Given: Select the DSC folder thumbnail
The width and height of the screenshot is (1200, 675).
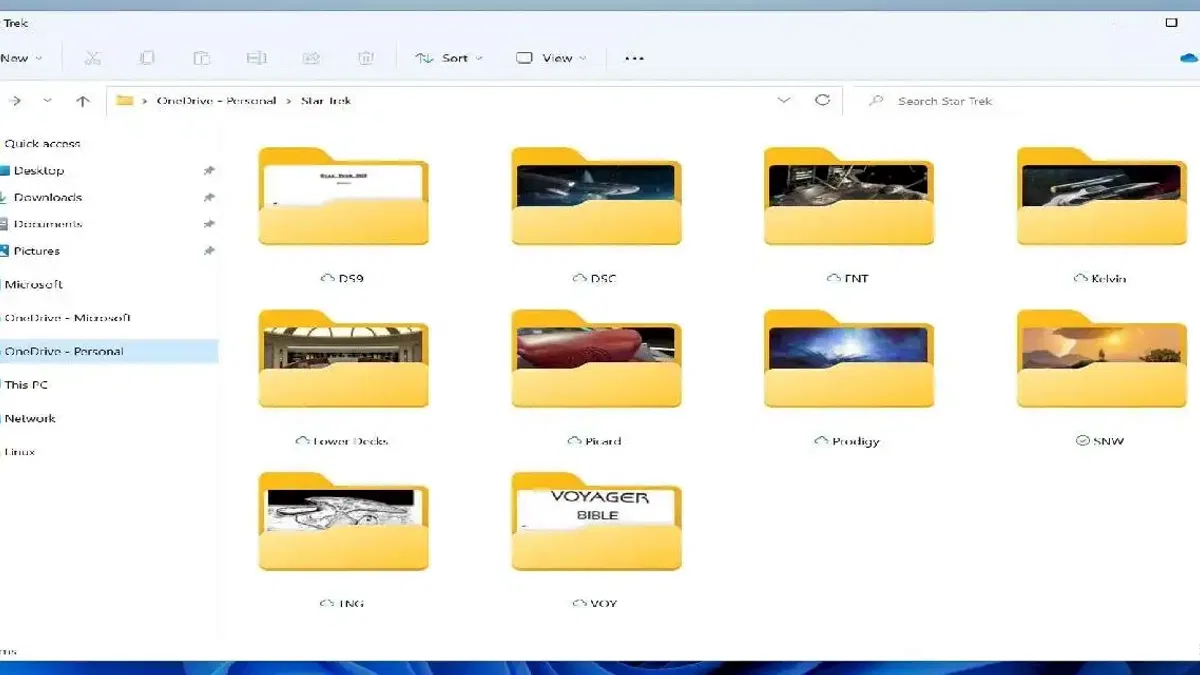Looking at the screenshot, I should (596, 196).
